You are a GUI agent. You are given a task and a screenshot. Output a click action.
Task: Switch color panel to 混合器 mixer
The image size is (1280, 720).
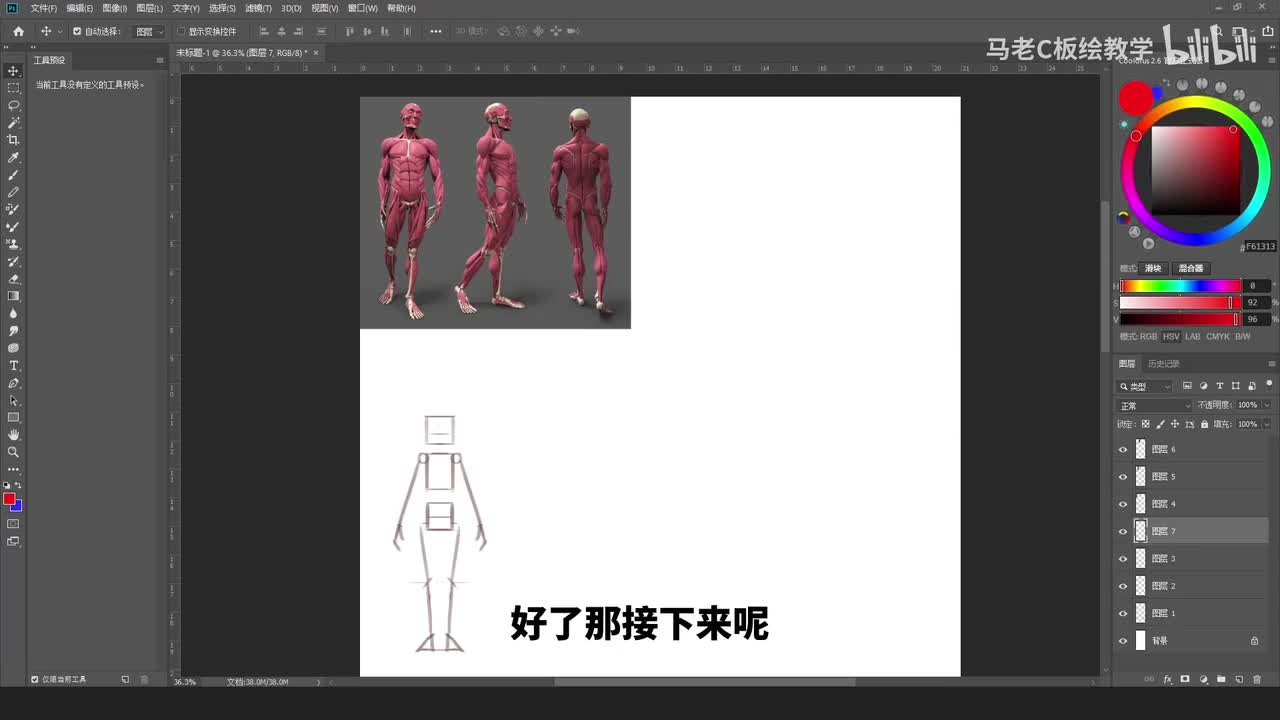pos(1190,268)
